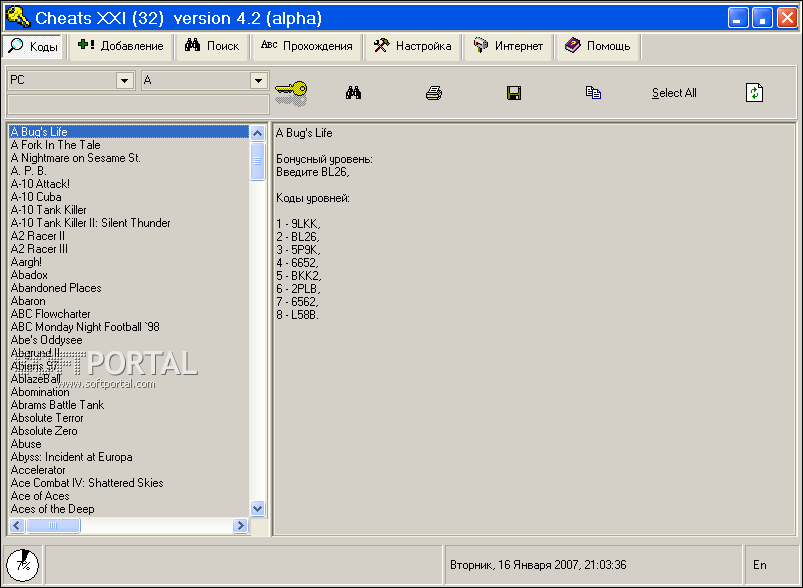Click the Cheats XXI key app icon
Screen dimensions: 803x588
click(x=17, y=17)
